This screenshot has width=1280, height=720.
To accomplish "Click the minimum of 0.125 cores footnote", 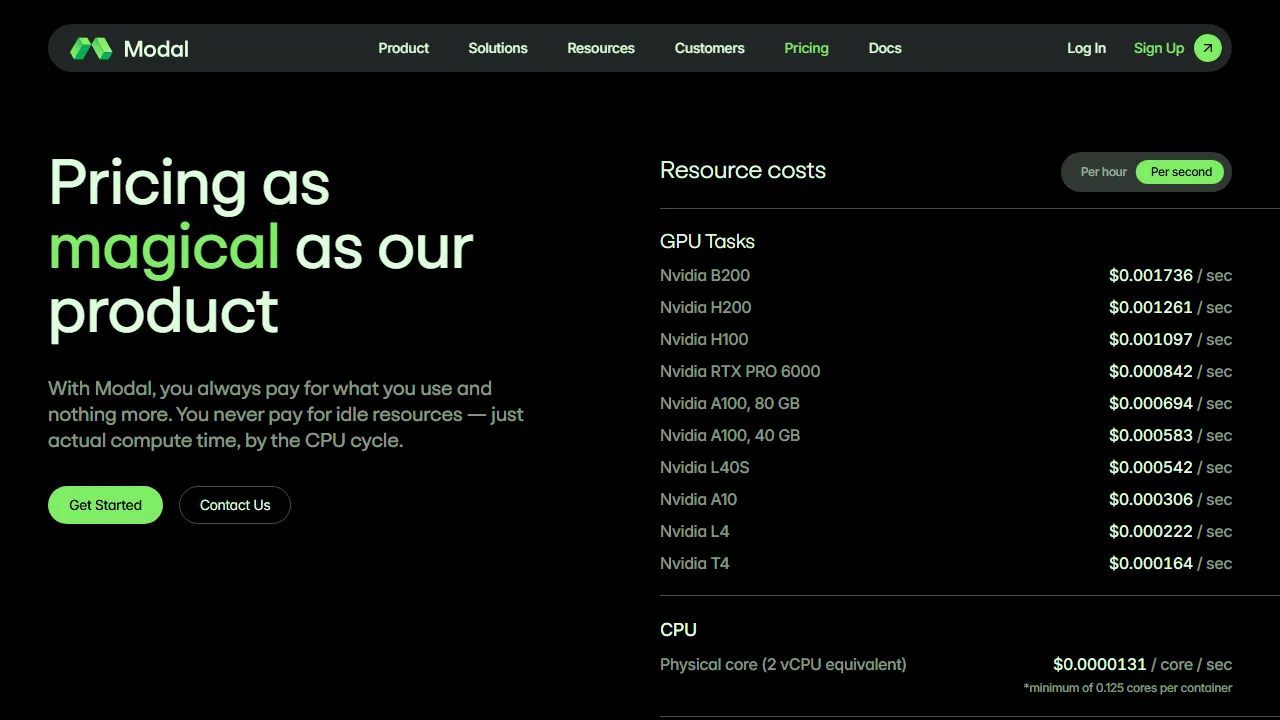I will (x=1128, y=688).
